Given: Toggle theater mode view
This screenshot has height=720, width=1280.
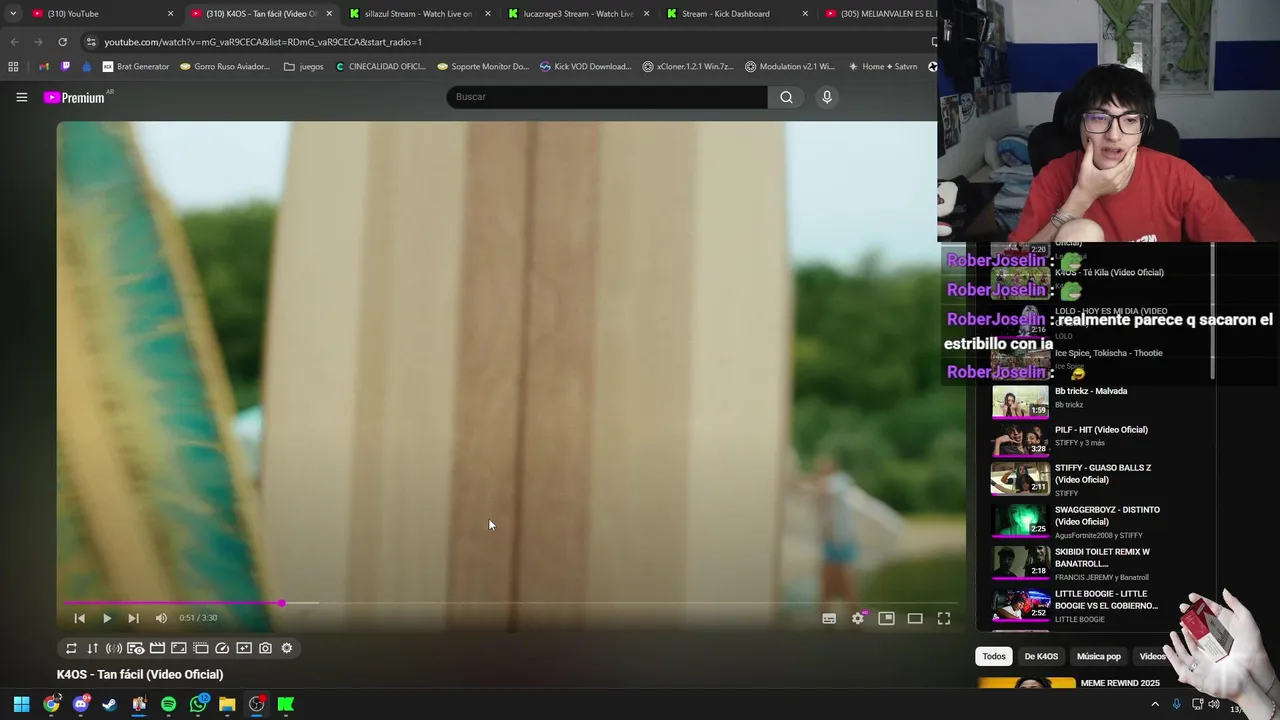Looking at the screenshot, I should tap(915, 618).
